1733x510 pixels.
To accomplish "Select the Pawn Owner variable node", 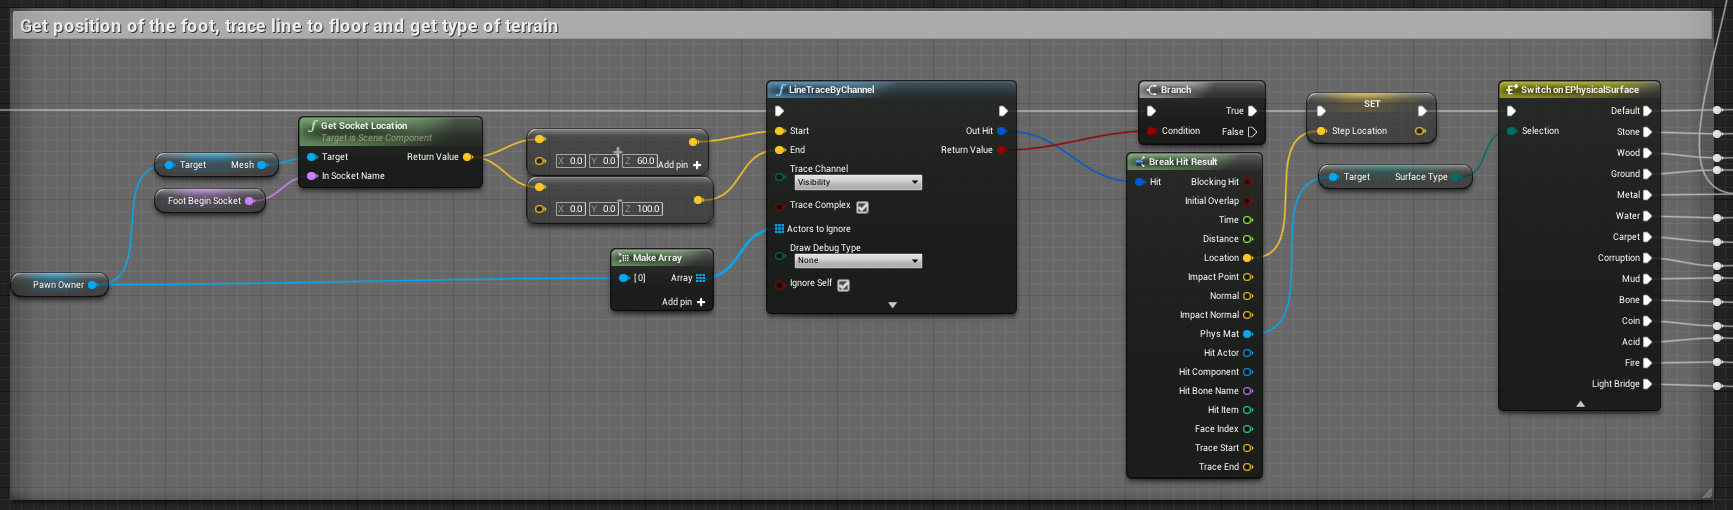I will (x=58, y=285).
